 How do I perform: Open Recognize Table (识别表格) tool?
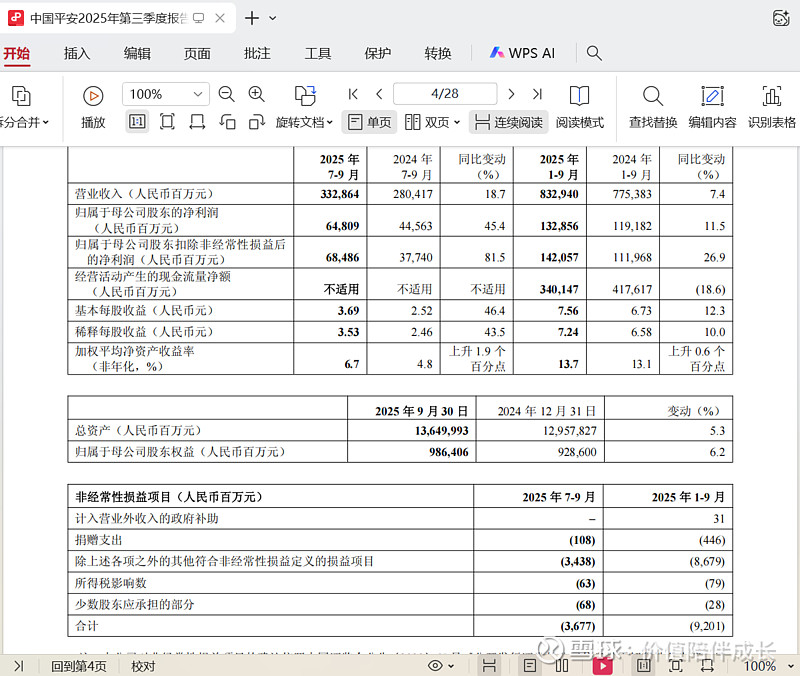coord(772,107)
